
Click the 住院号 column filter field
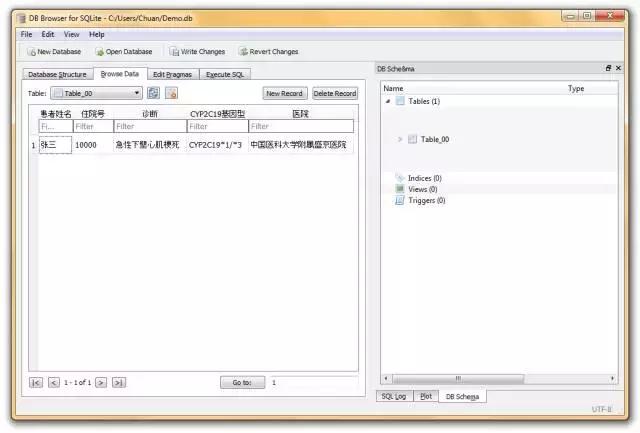click(x=93, y=126)
